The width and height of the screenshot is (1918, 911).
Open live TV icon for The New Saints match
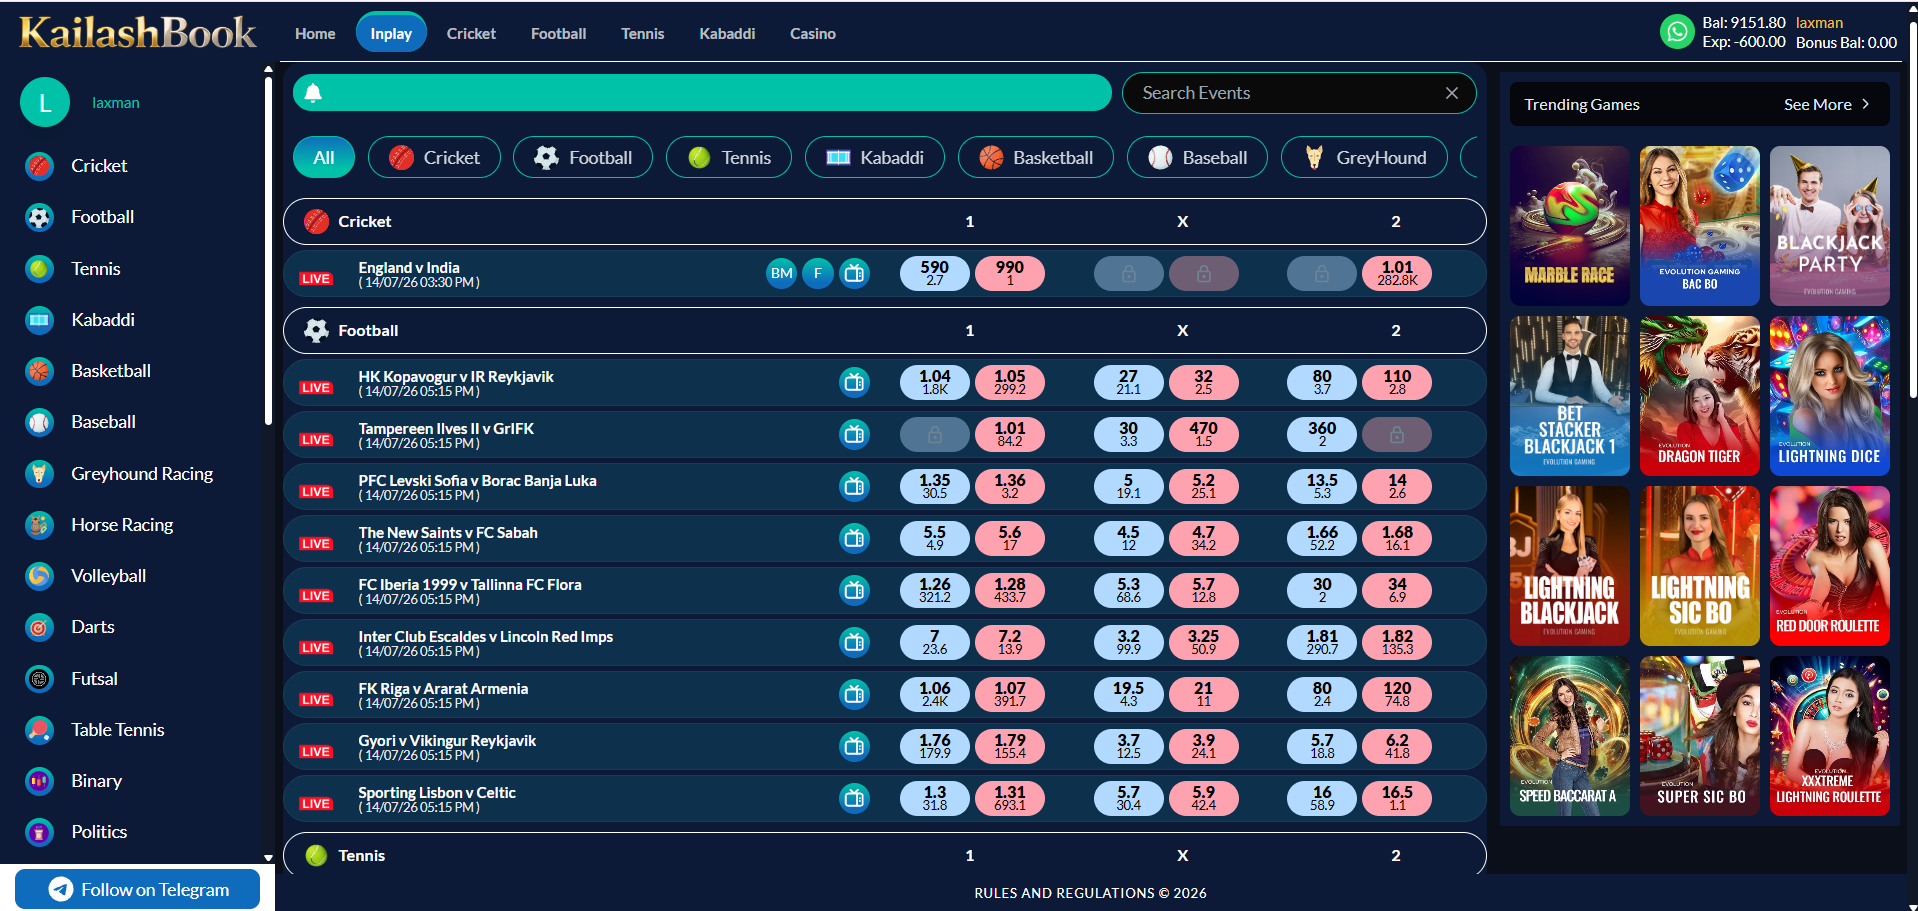coord(854,538)
